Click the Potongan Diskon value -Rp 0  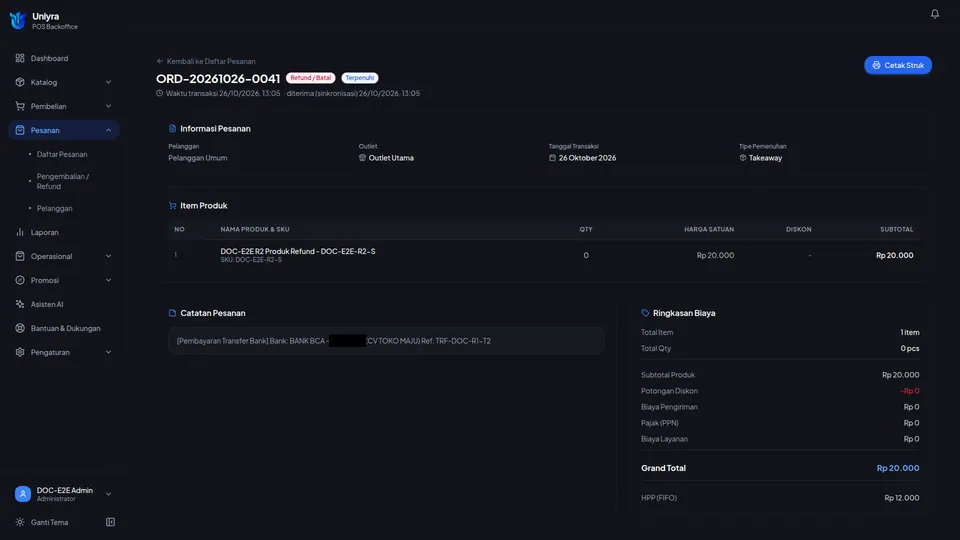click(x=910, y=391)
